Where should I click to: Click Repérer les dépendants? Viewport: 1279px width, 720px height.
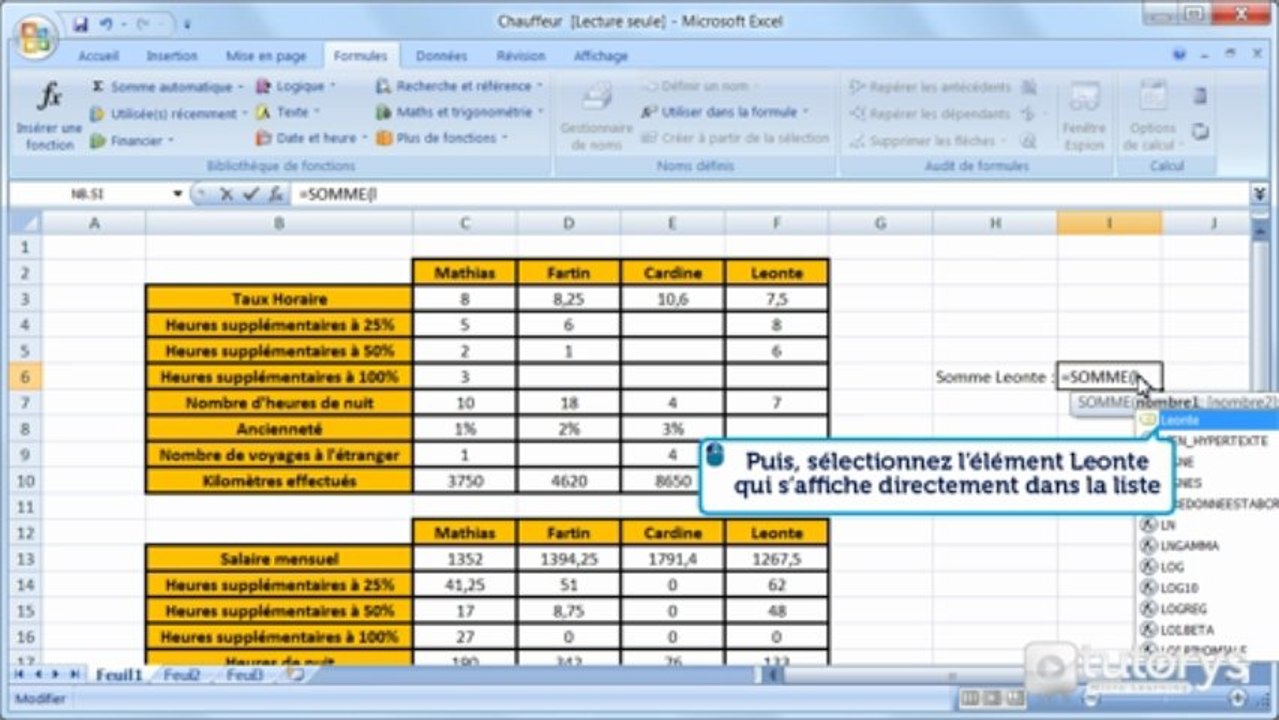pos(930,114)
